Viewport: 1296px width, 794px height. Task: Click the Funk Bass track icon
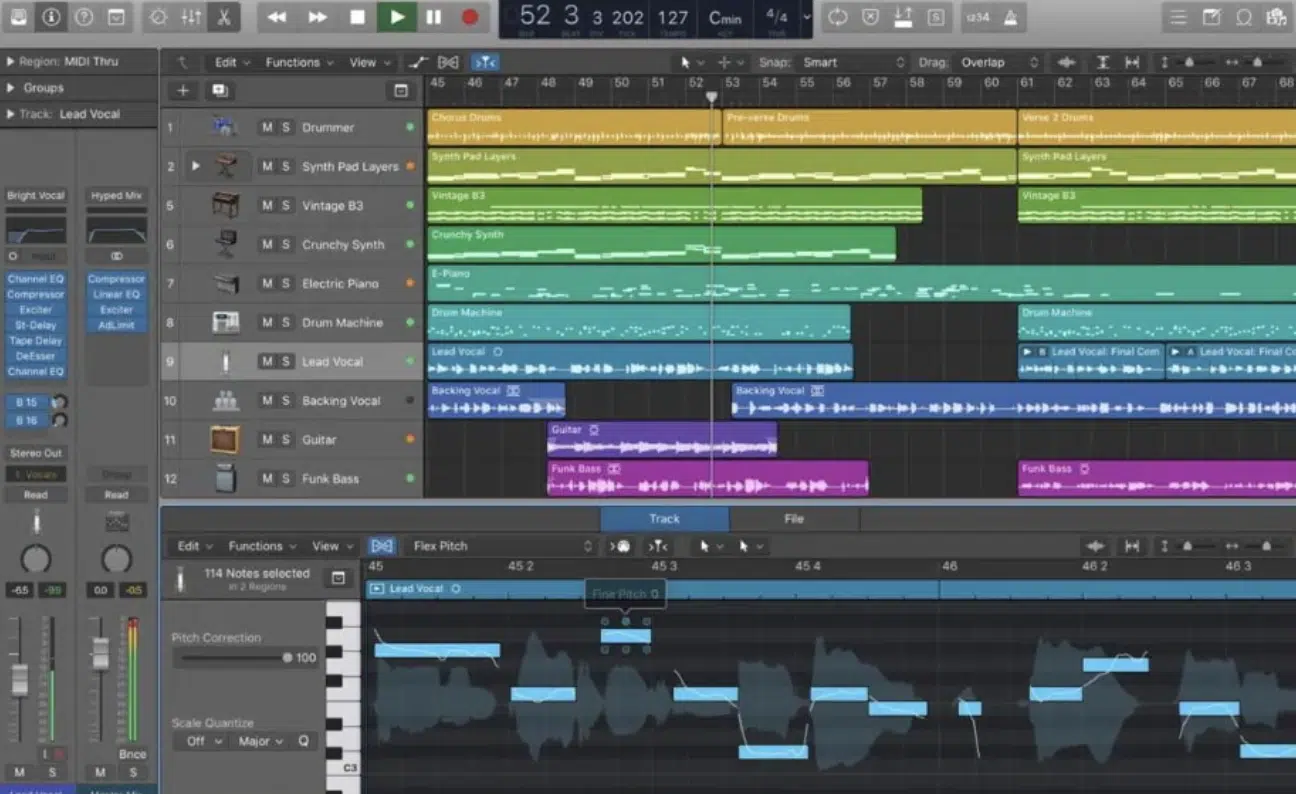tap(224, 478)
